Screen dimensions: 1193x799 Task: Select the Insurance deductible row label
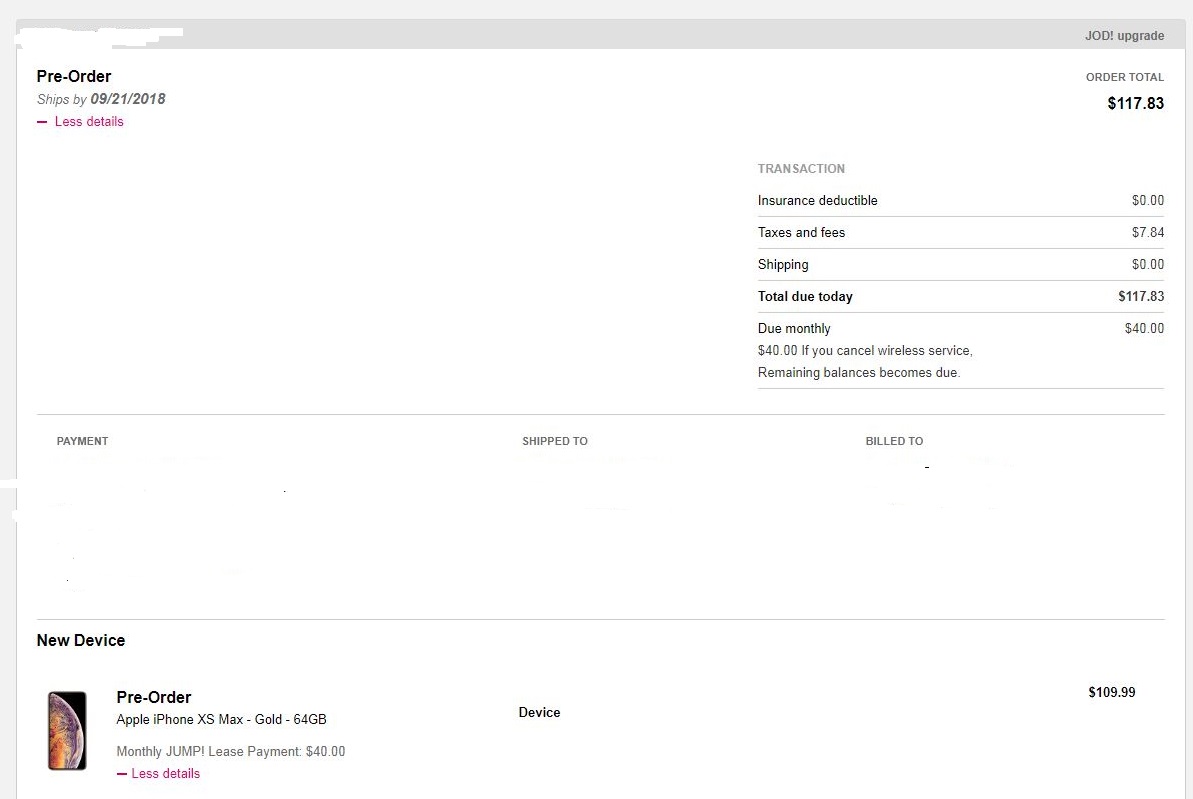click(817, 200)
